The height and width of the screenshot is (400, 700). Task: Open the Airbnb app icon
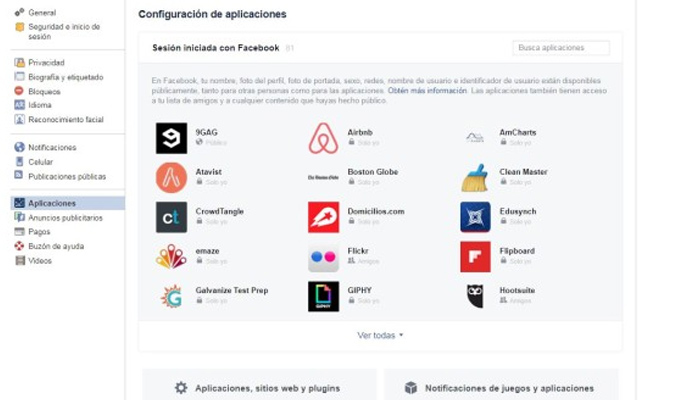tap(323, 138)
